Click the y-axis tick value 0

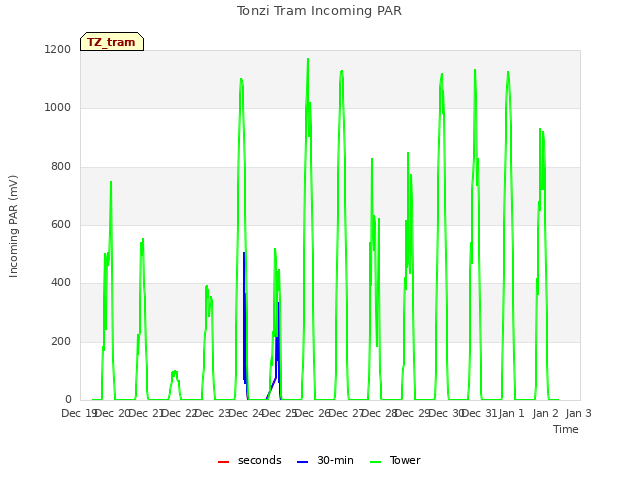(68, 399)
